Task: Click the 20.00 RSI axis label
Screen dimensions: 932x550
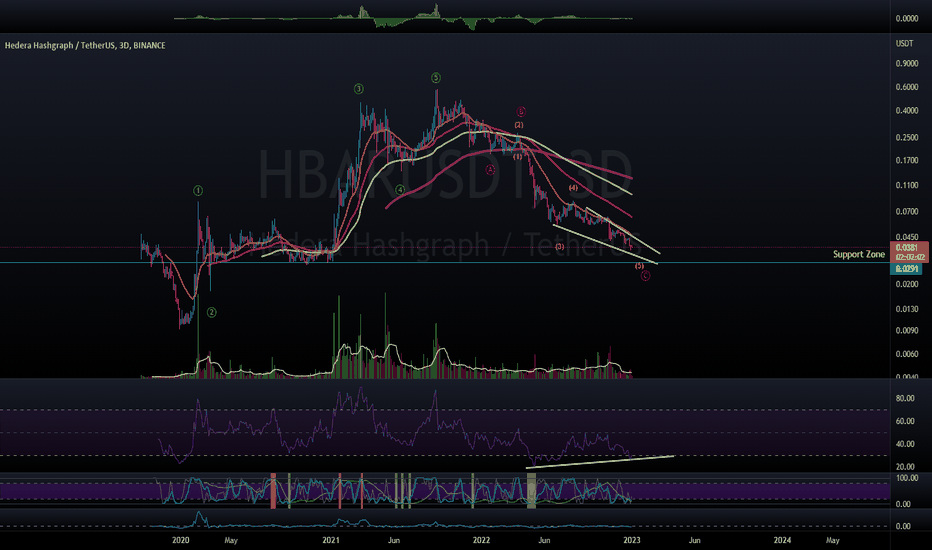Action: point(905,467)
